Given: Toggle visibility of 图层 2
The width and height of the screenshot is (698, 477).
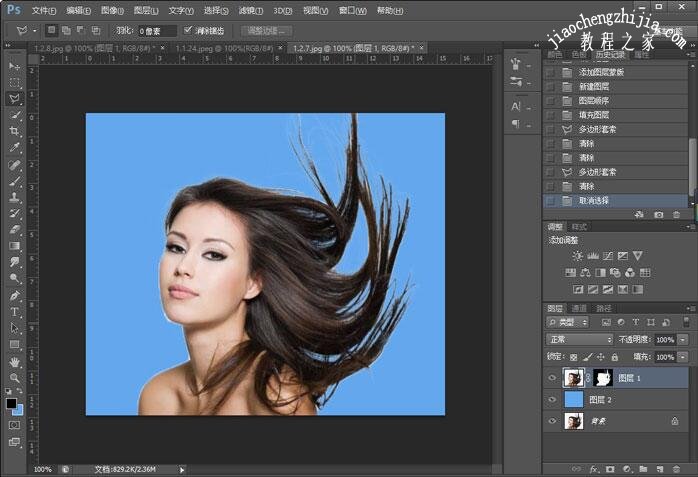Looking at the screenshot, I should tap(552, 399).
